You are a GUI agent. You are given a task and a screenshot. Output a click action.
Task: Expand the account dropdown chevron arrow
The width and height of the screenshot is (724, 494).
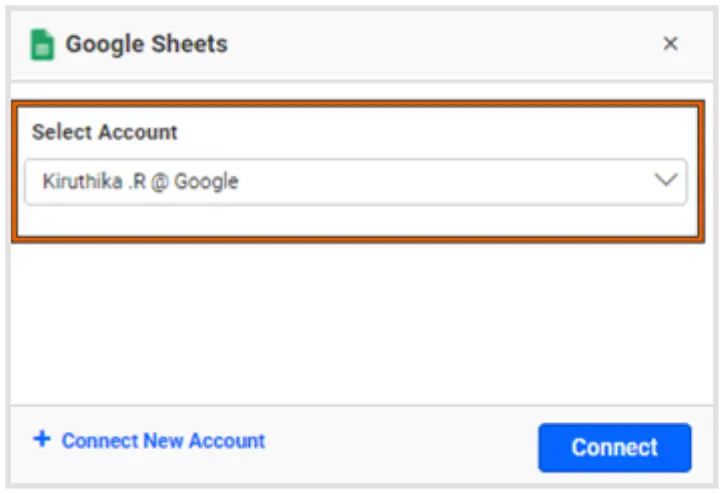665,181
